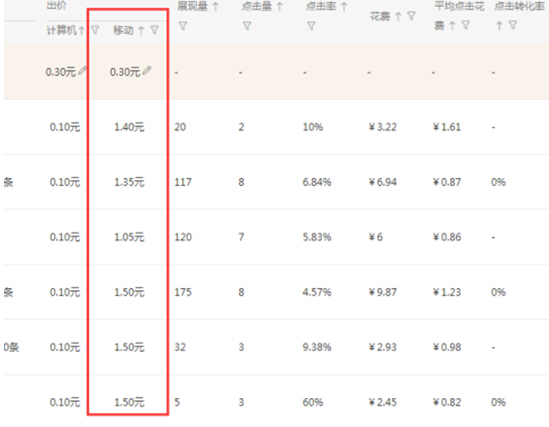549x427 pixels.
Task: Sort by 展现量 arrow
Action: pyautogui.click(x=216, y=6)
